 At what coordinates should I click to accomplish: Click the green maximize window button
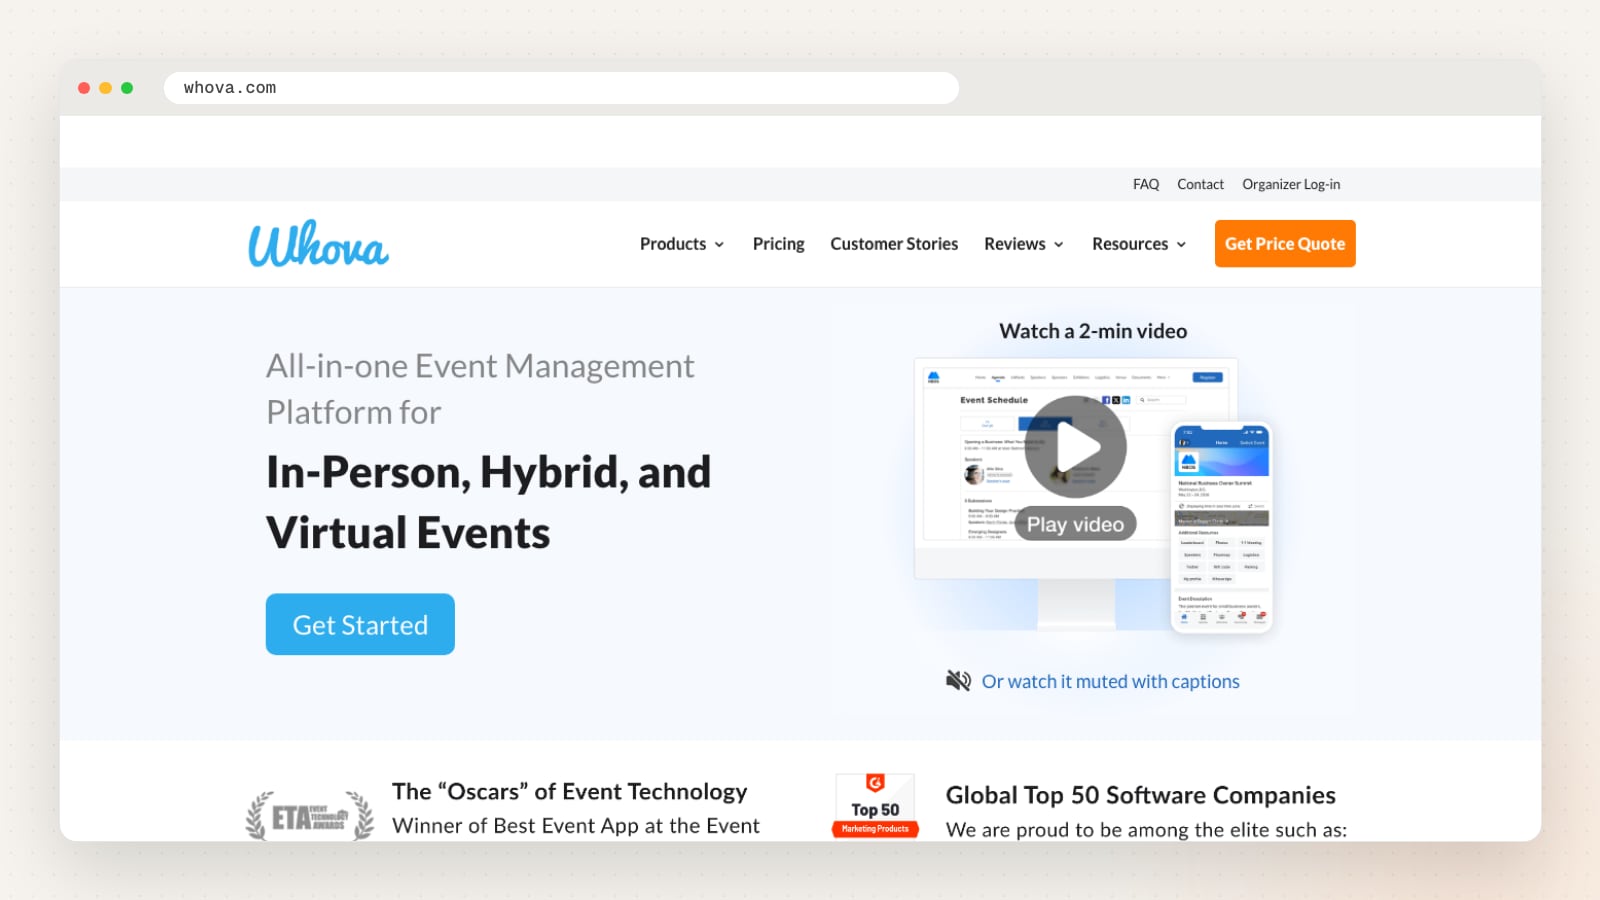click(x=127, y=88)
